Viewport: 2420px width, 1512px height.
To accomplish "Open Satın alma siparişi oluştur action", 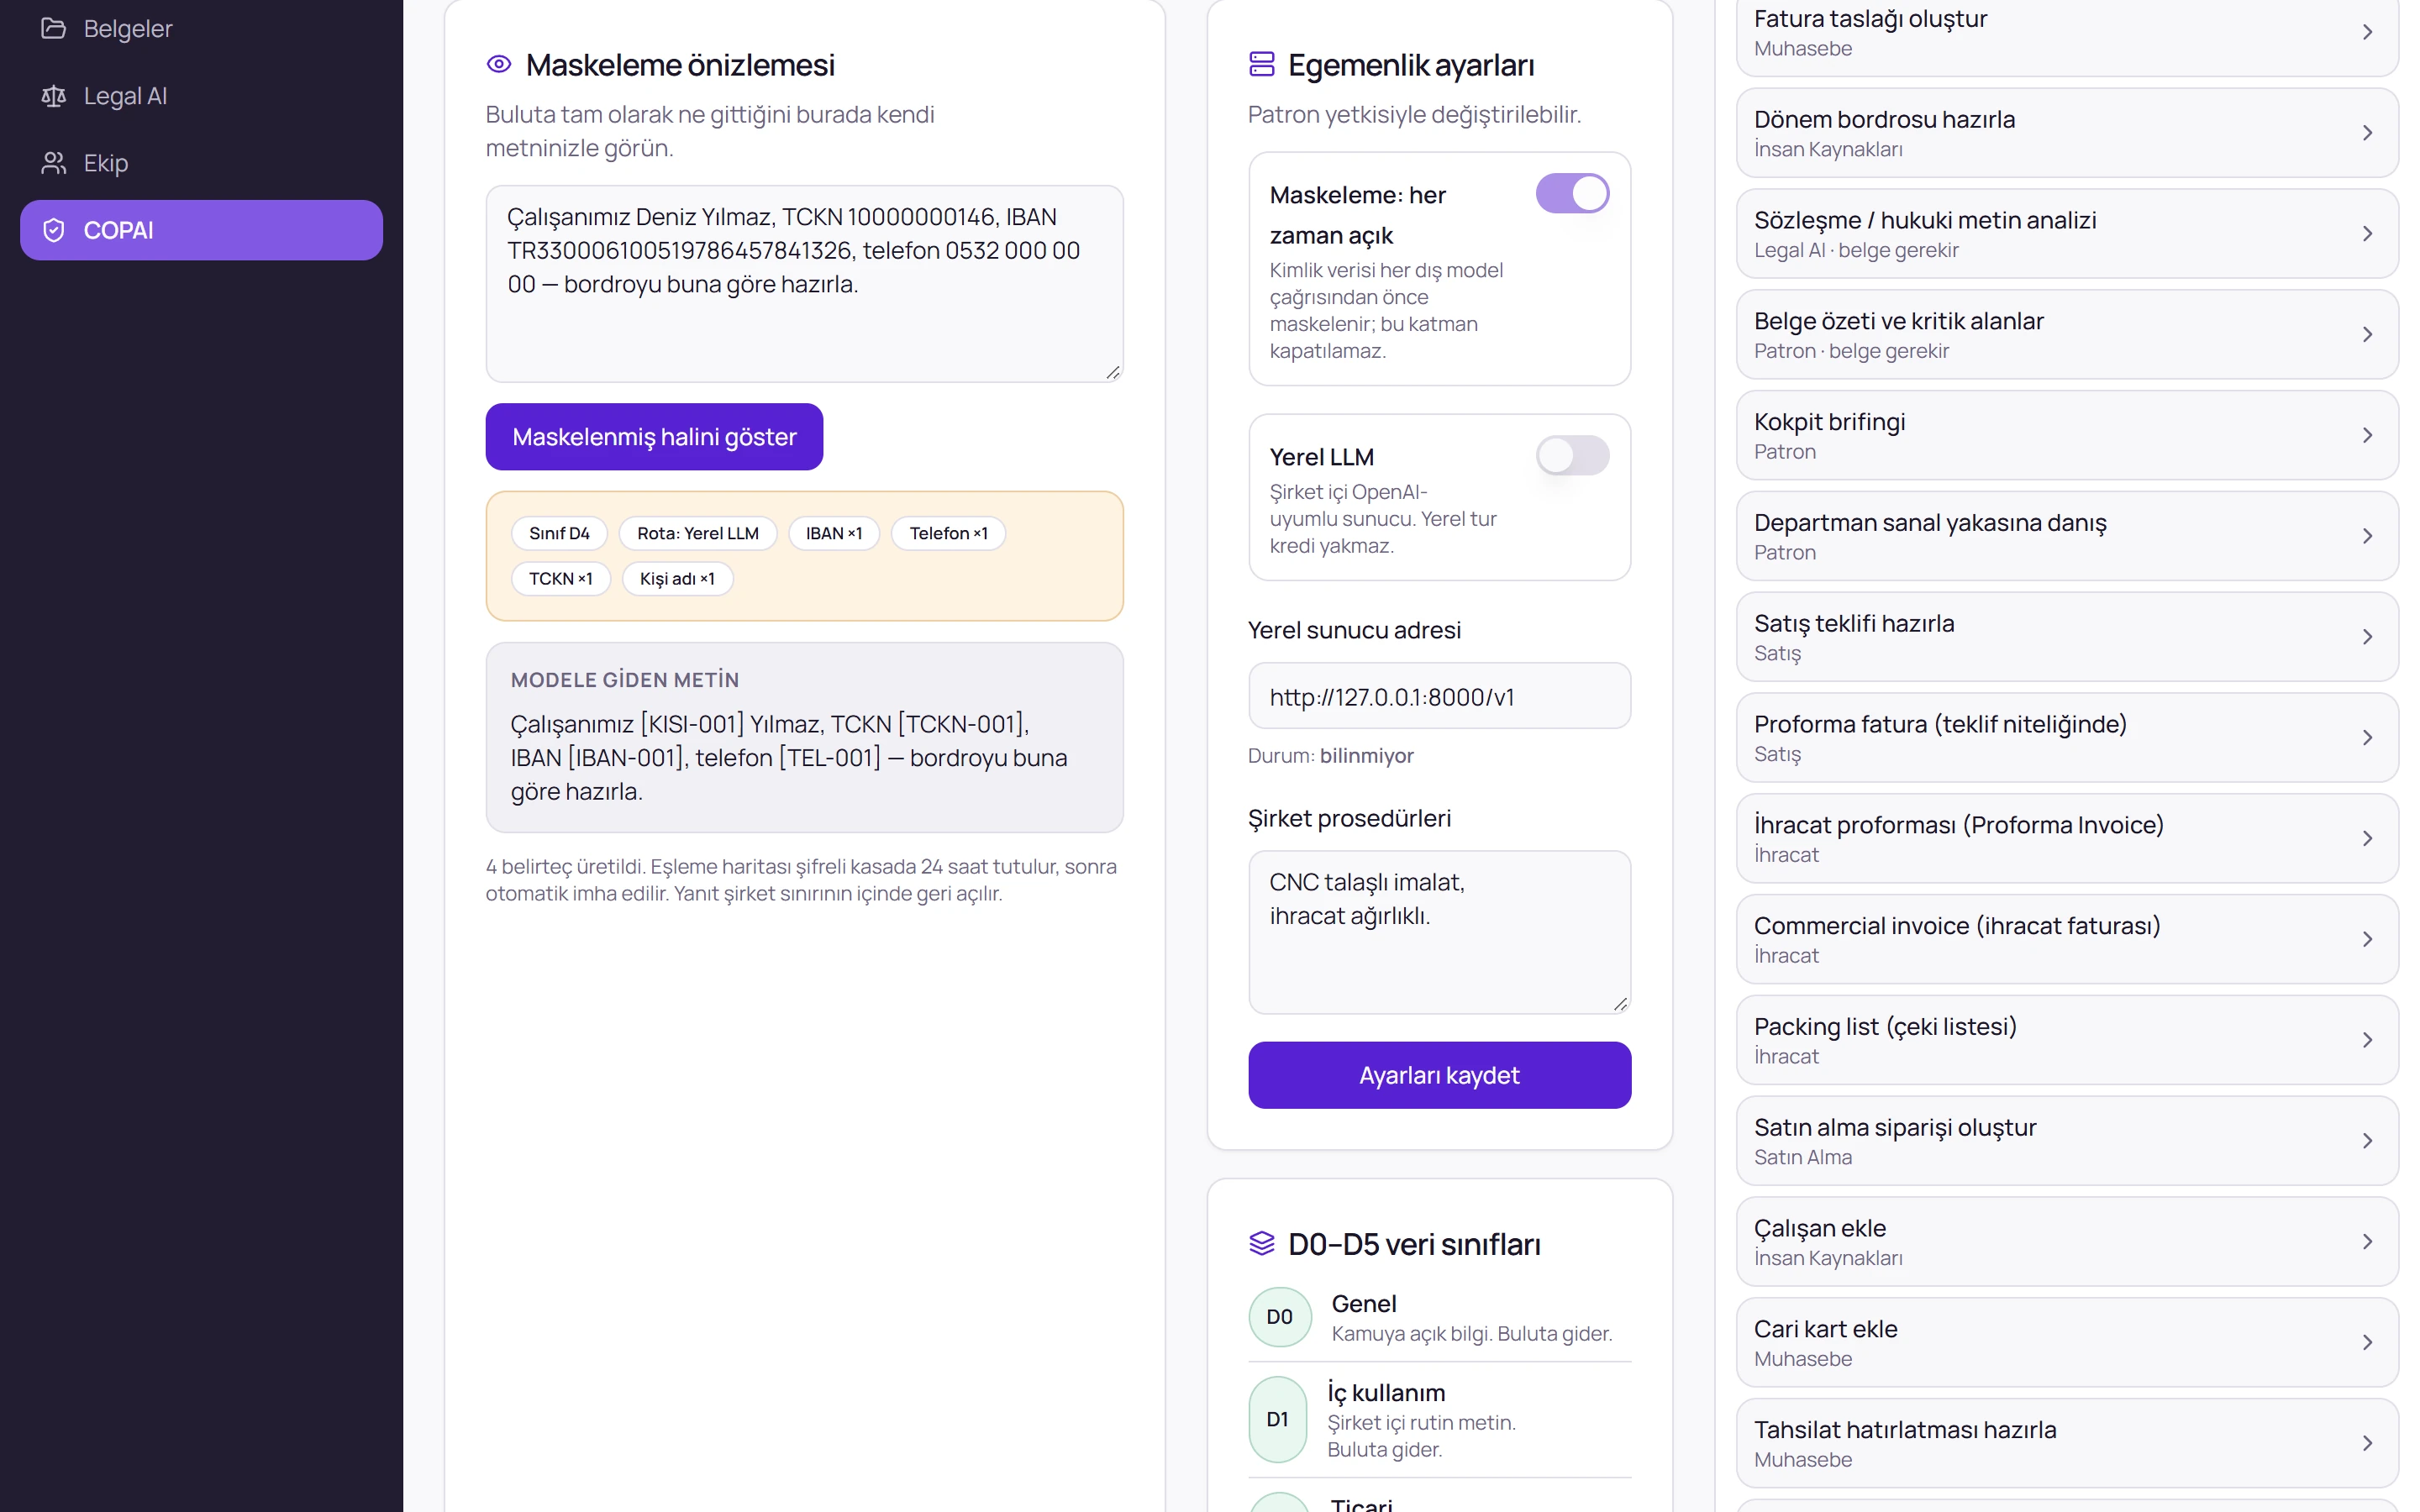I will pyautogui.click(x=2067, y=1141).
